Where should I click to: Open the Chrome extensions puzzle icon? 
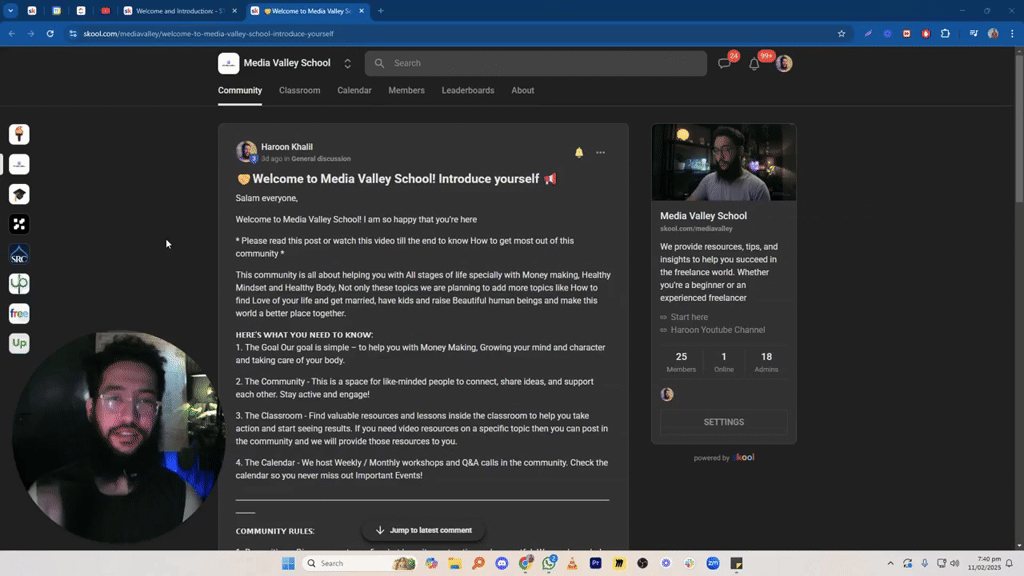pyautogui.click(x=945, y=33)
